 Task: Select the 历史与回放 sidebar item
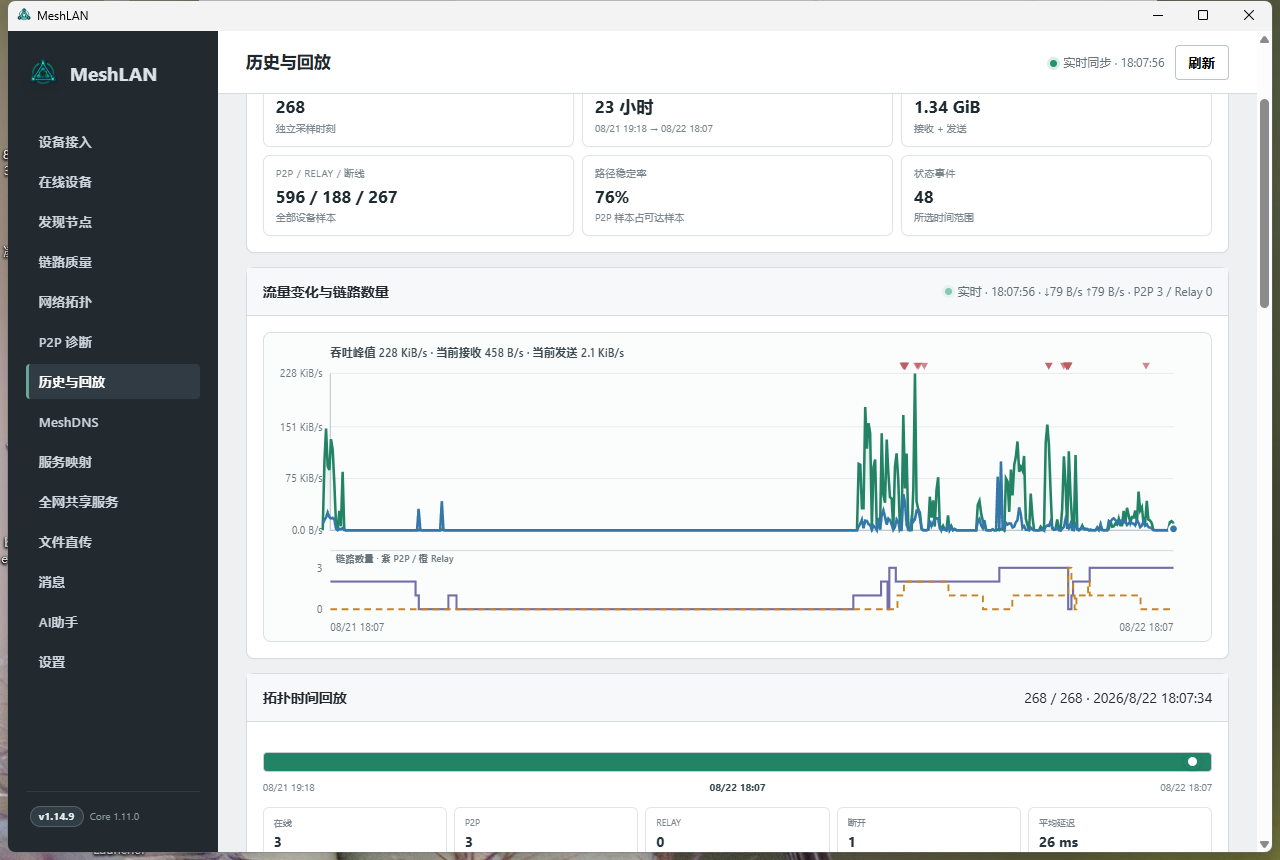click(x=113, y=382)
